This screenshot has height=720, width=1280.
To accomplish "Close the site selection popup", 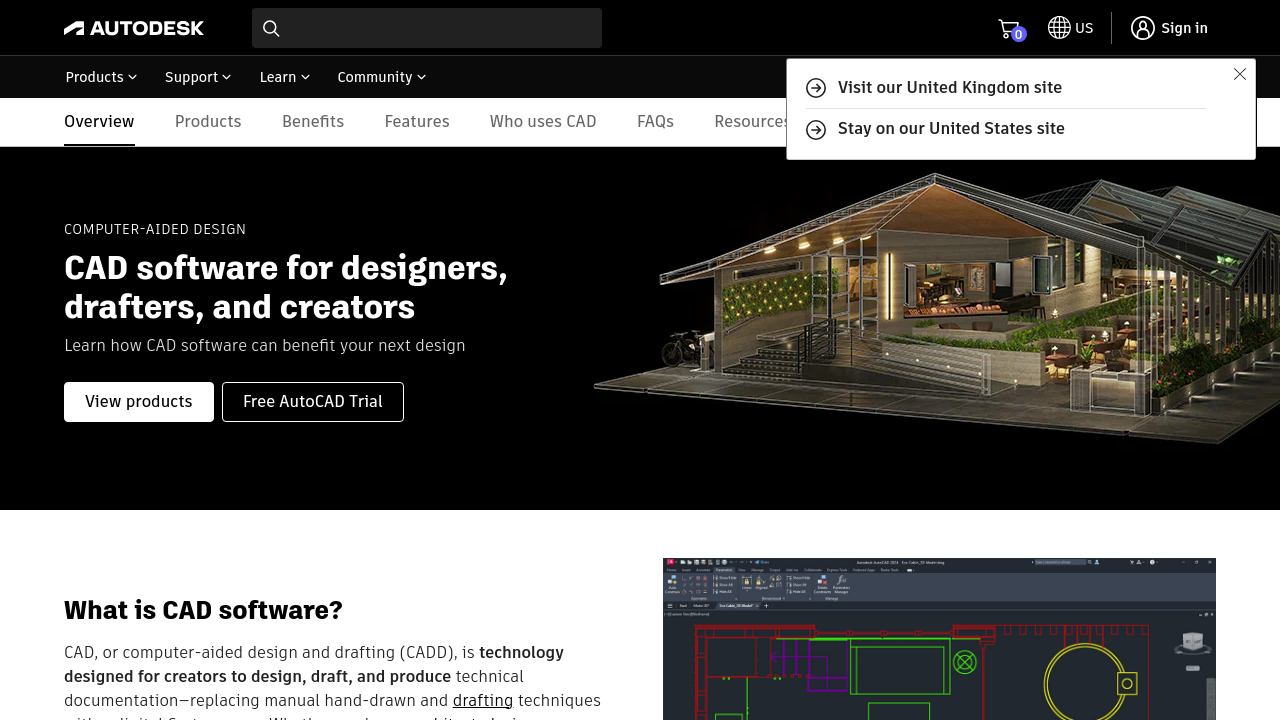I will (x=1240, y=74).
